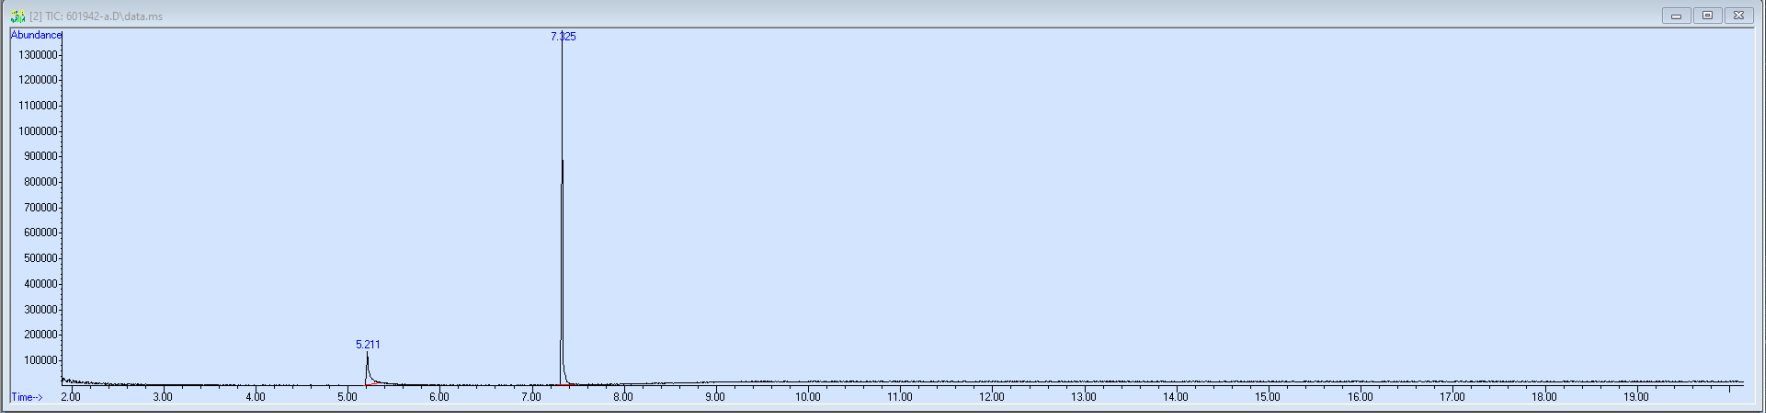The image size is (1766, 413).
Task: Click the 11.00 time axis label
Action: coord(900,397)
